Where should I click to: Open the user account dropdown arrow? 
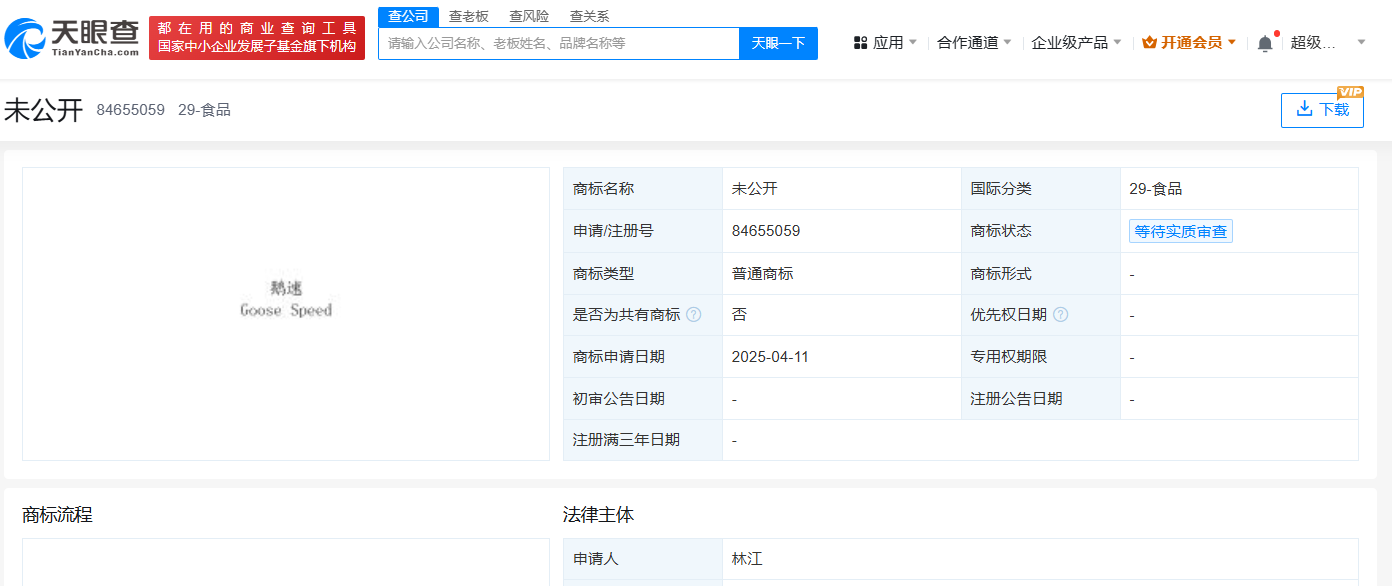click(1361, 43)
